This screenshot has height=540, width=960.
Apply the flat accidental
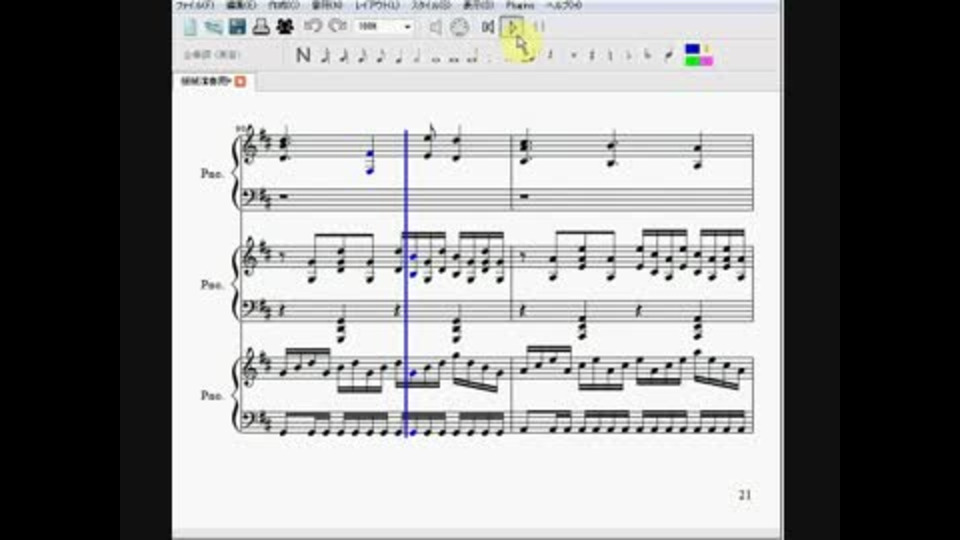point(628,55)
